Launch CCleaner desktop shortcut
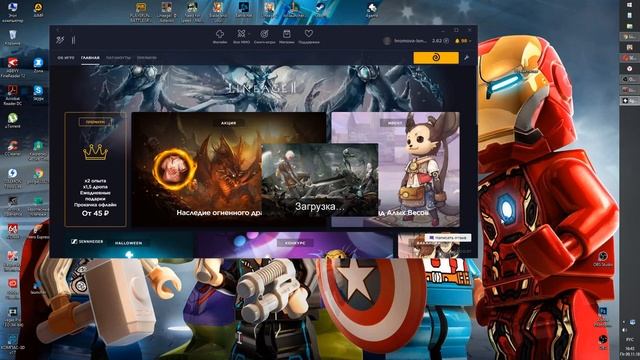Image resolution: width=640 pixels, height=360 pixels. 12,148
